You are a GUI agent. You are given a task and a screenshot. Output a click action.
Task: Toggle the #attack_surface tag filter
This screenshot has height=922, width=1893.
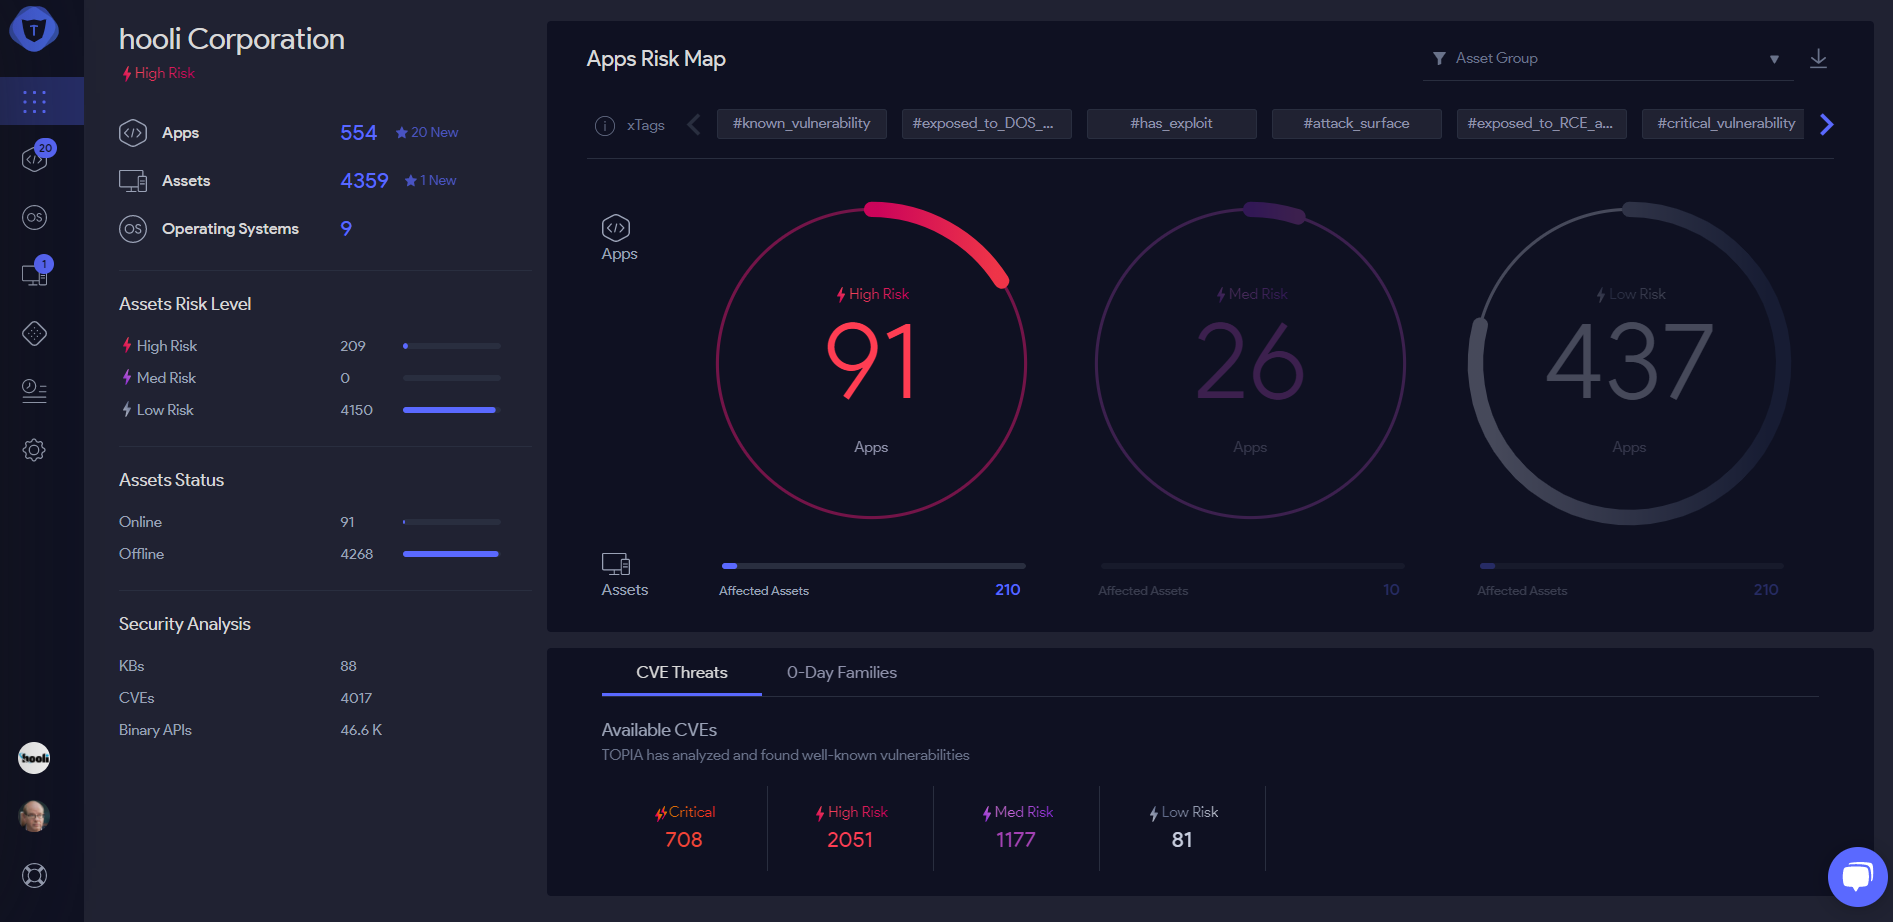point(1356,124)
